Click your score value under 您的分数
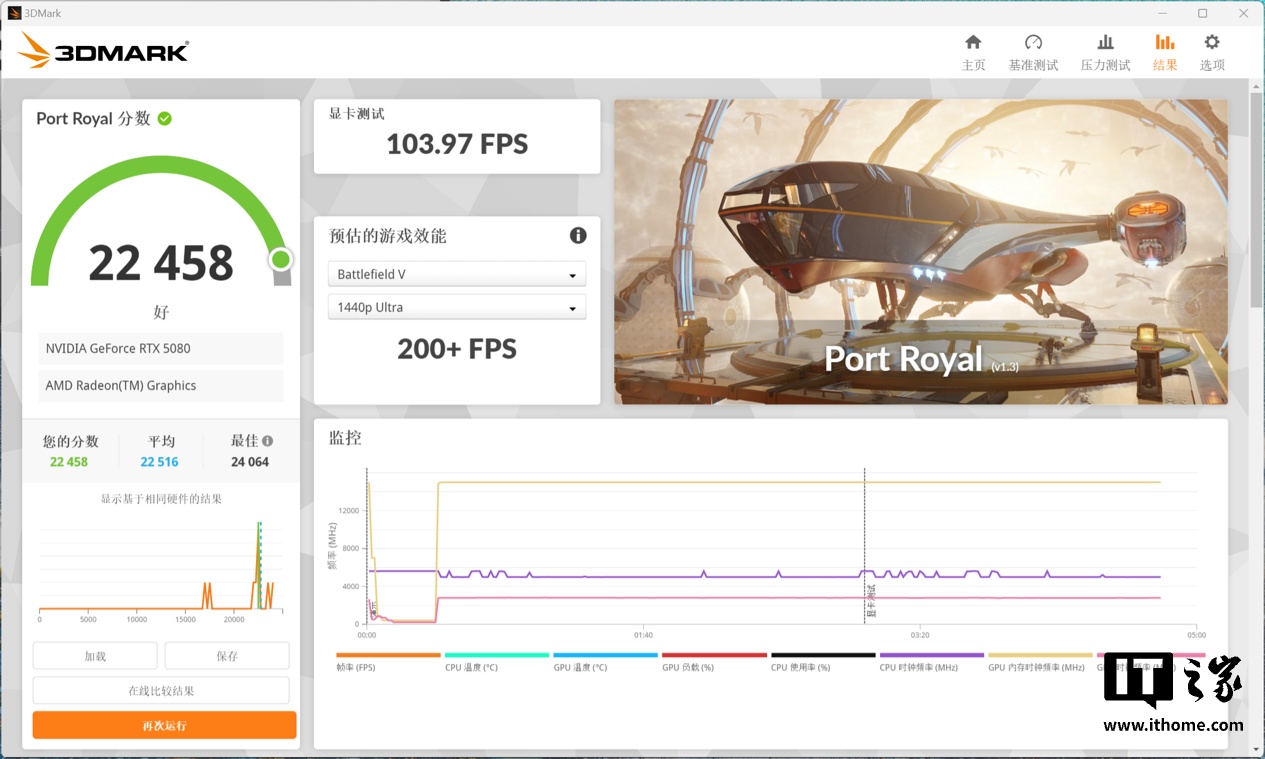 [69, 462]
